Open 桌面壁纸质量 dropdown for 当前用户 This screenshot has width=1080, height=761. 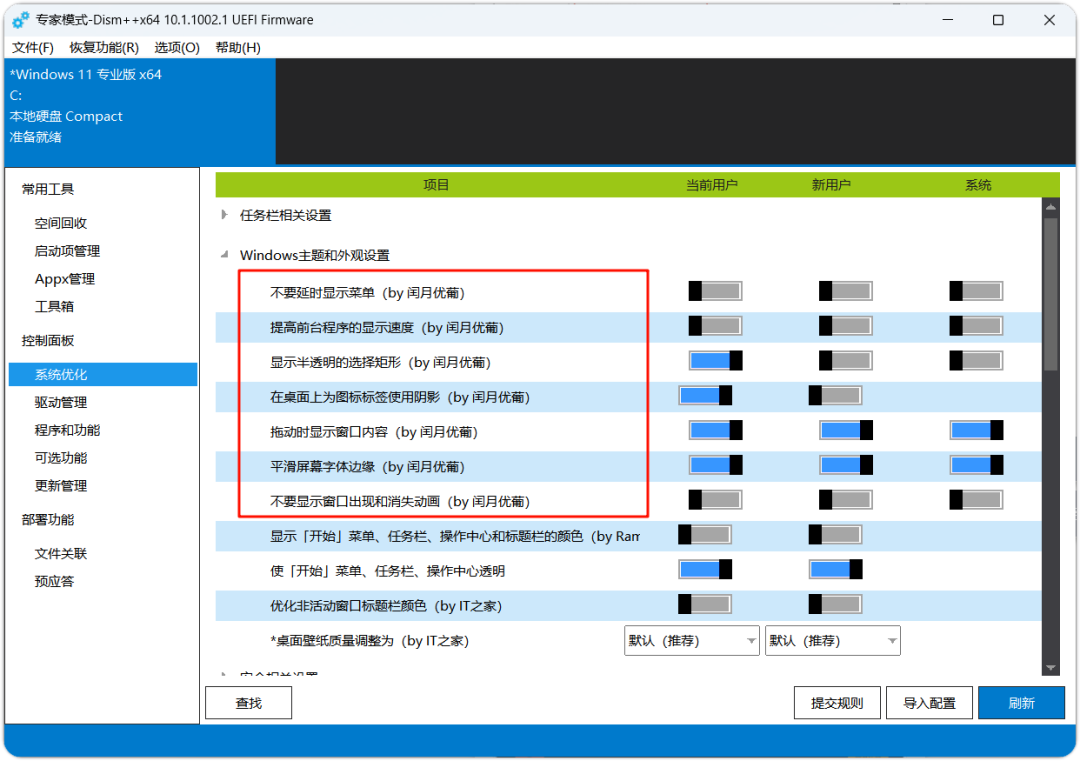pos(692,640)
